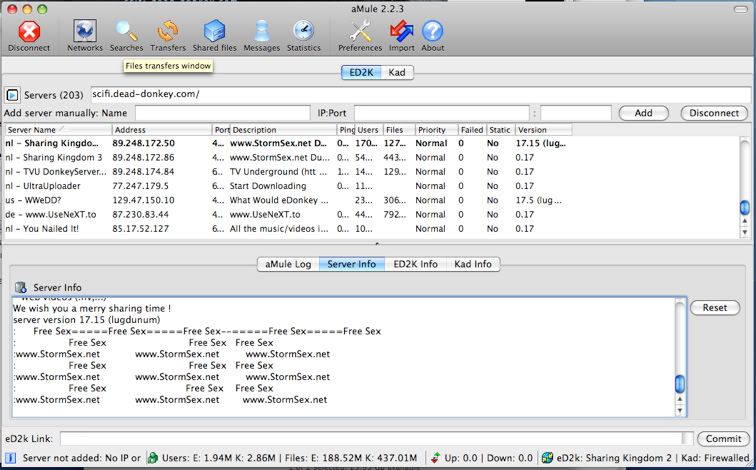The height and width of the screenshot is (470, 756).
Task: Select the de - www.UseNeXT.to row
Action: [x=371, y=215]
